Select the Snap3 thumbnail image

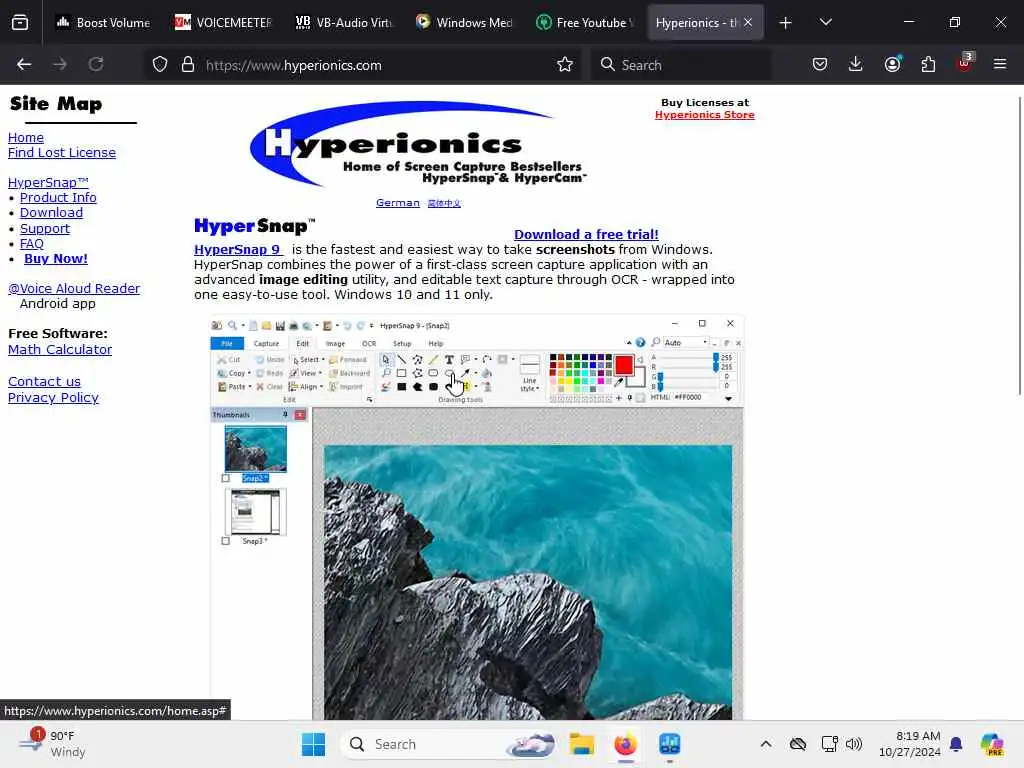pos(255,512)
